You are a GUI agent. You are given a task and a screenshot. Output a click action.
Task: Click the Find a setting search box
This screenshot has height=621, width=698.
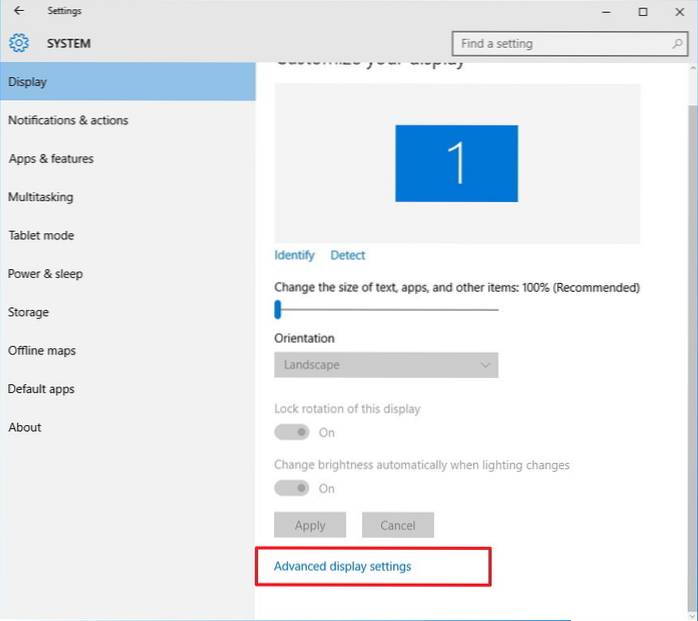pos(559,44)
